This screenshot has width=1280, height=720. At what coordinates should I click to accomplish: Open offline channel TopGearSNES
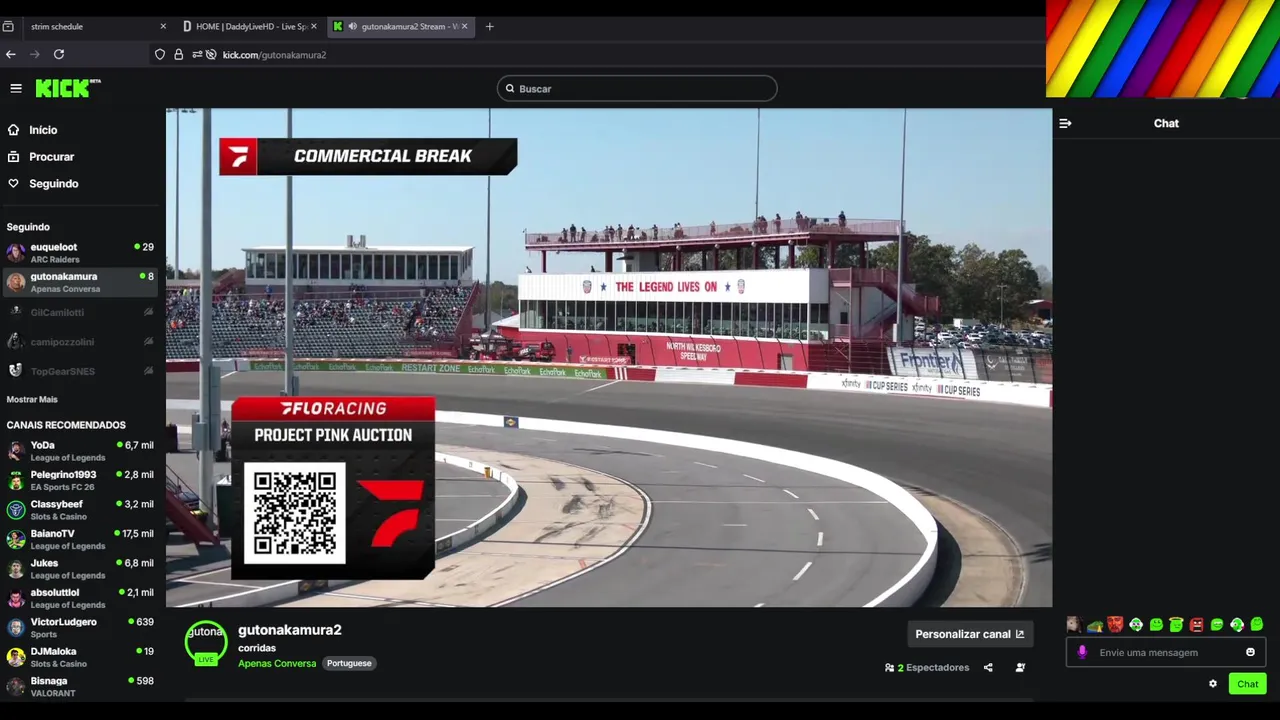[x=80, y=371]
